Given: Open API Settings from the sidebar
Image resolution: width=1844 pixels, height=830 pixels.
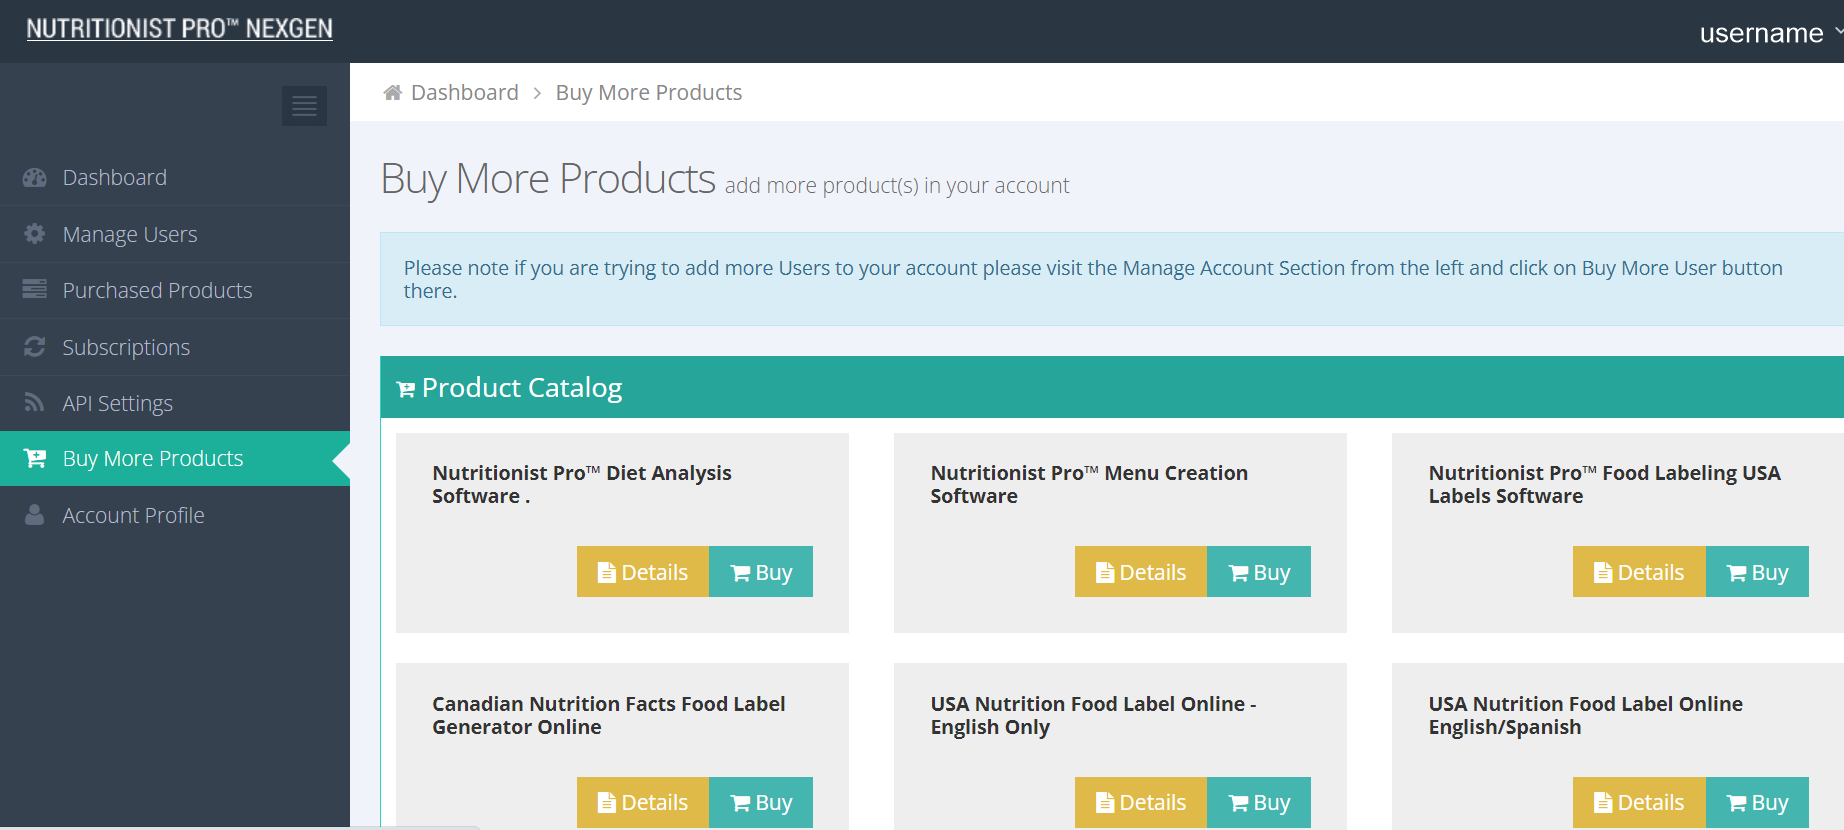Looking at the screenshot, I should click(x=175, y=403).
